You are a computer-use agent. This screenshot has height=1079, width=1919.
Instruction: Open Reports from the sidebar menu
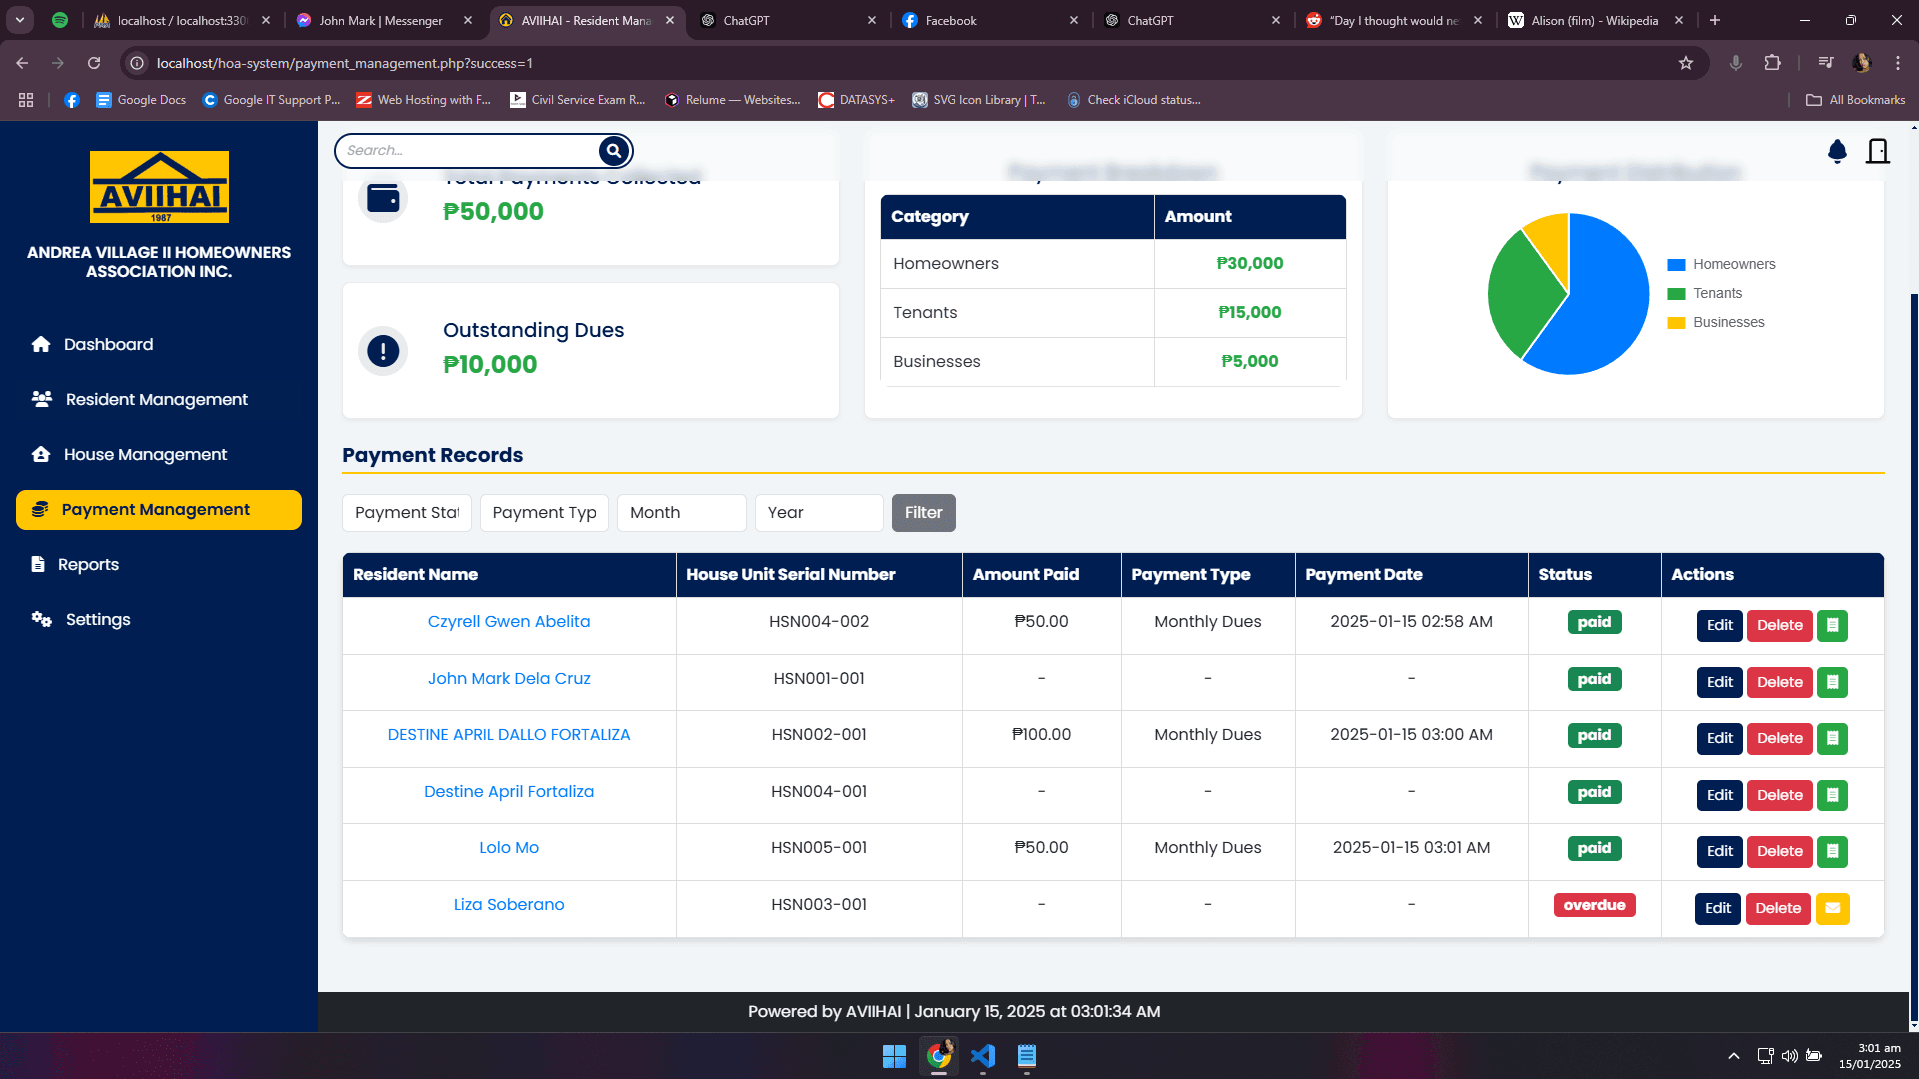(x=88, y=564)
